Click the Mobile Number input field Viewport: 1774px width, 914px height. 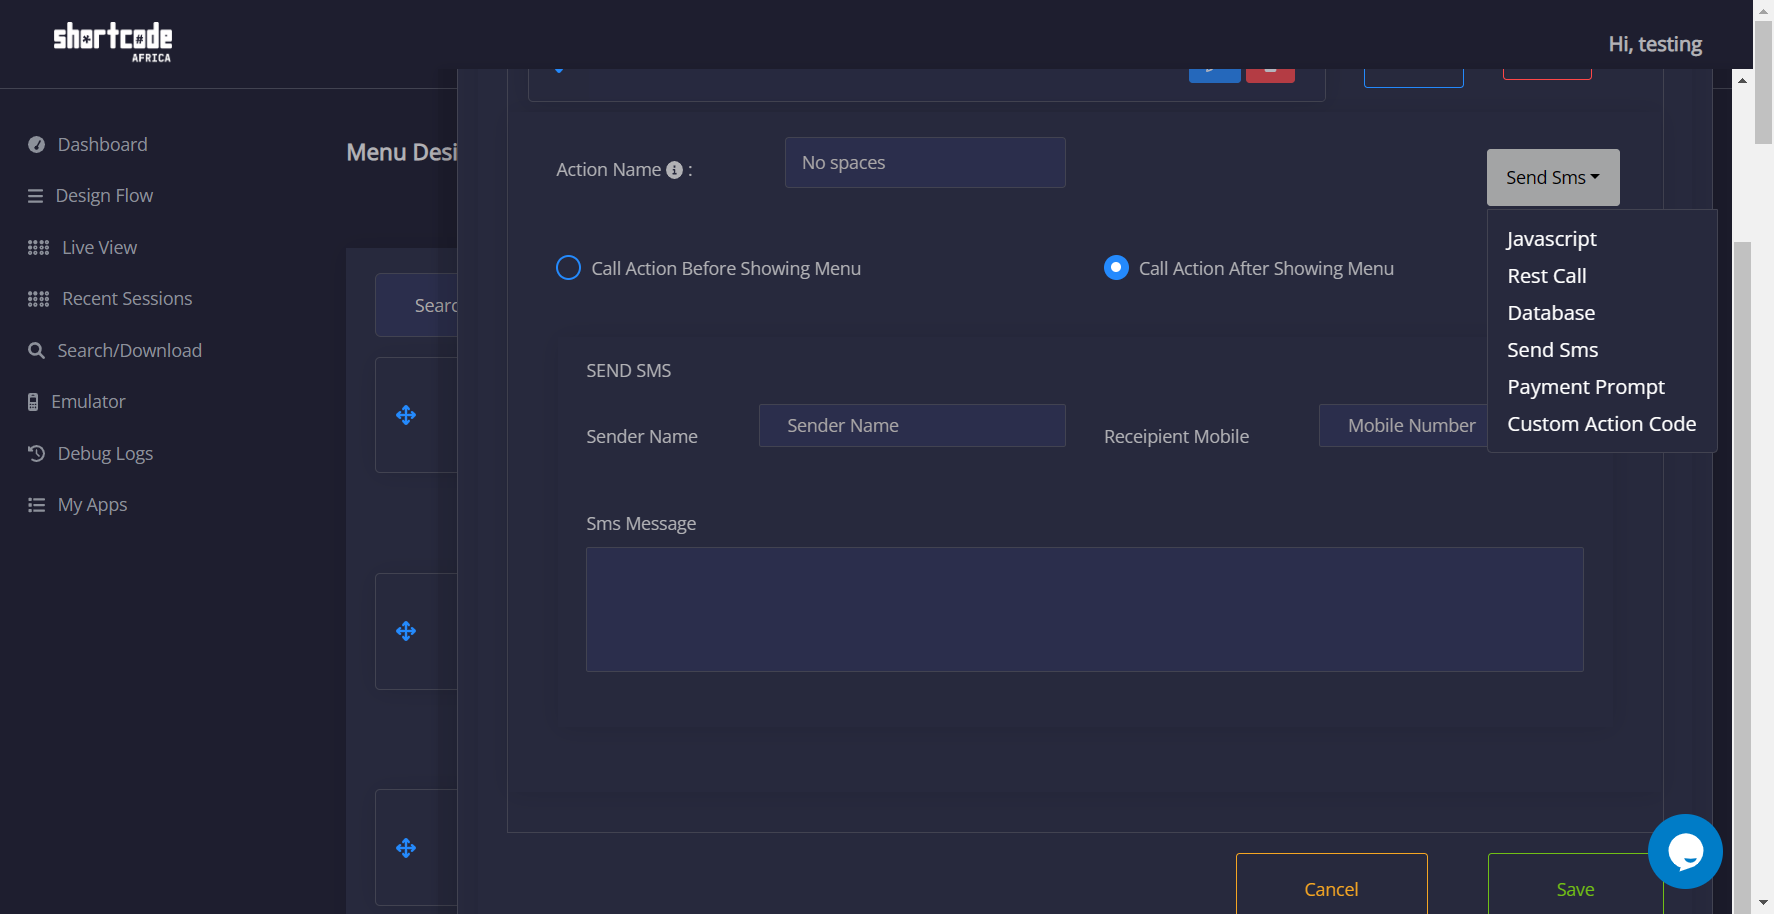coord(1403,425)
